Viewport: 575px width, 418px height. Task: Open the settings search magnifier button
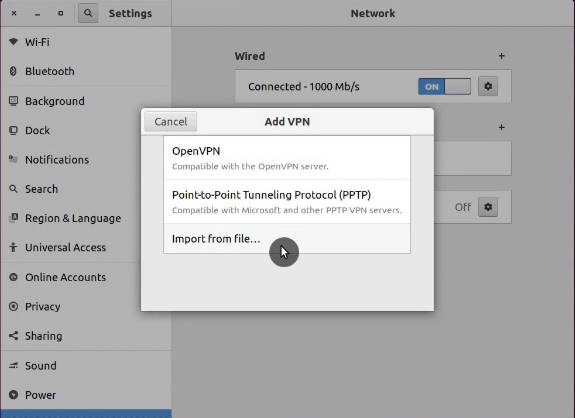[88, 14]
